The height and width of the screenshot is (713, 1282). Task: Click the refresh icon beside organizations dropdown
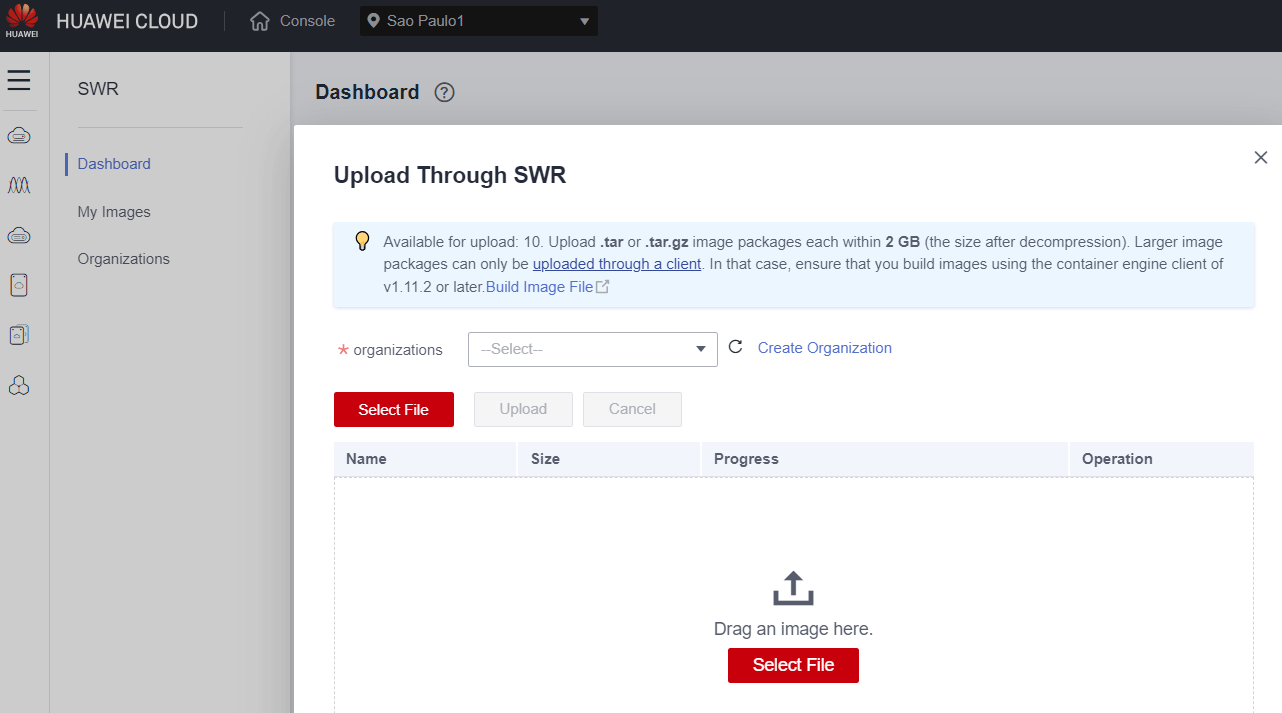(736, 349)
